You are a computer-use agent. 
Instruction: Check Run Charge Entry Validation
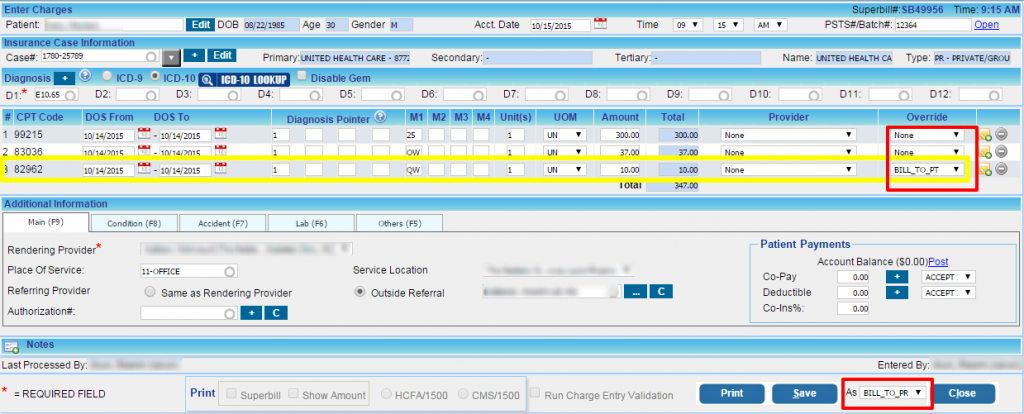[536, 393]
